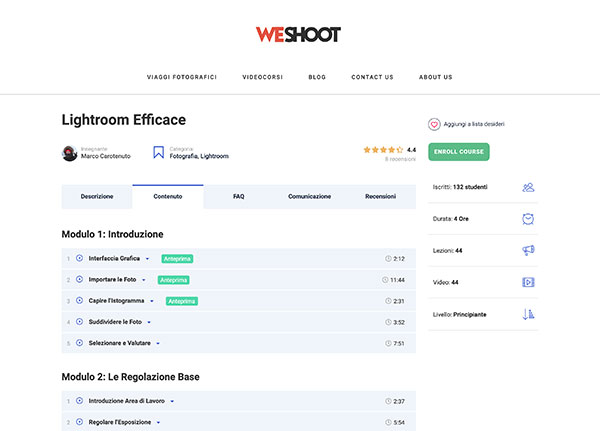Open the Selezionare e Valutare lesson title
The height and width of the screenshot is (431, 600).
click(119, 343)
